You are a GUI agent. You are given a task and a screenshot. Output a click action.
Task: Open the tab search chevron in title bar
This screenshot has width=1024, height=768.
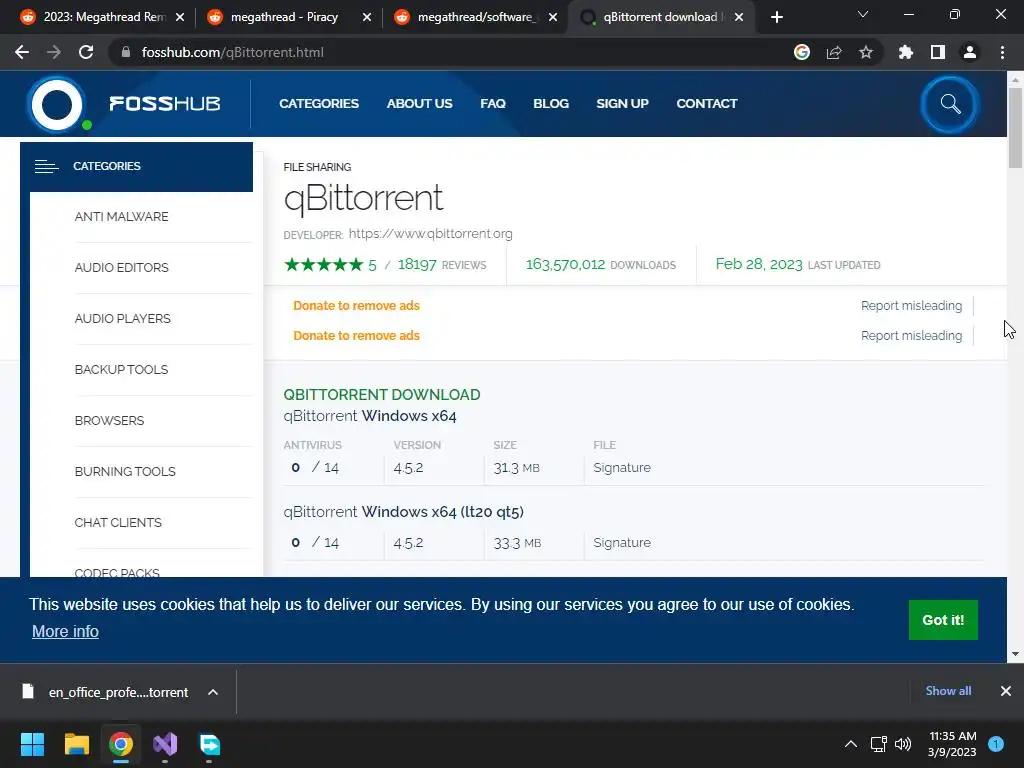pos(863,14)
